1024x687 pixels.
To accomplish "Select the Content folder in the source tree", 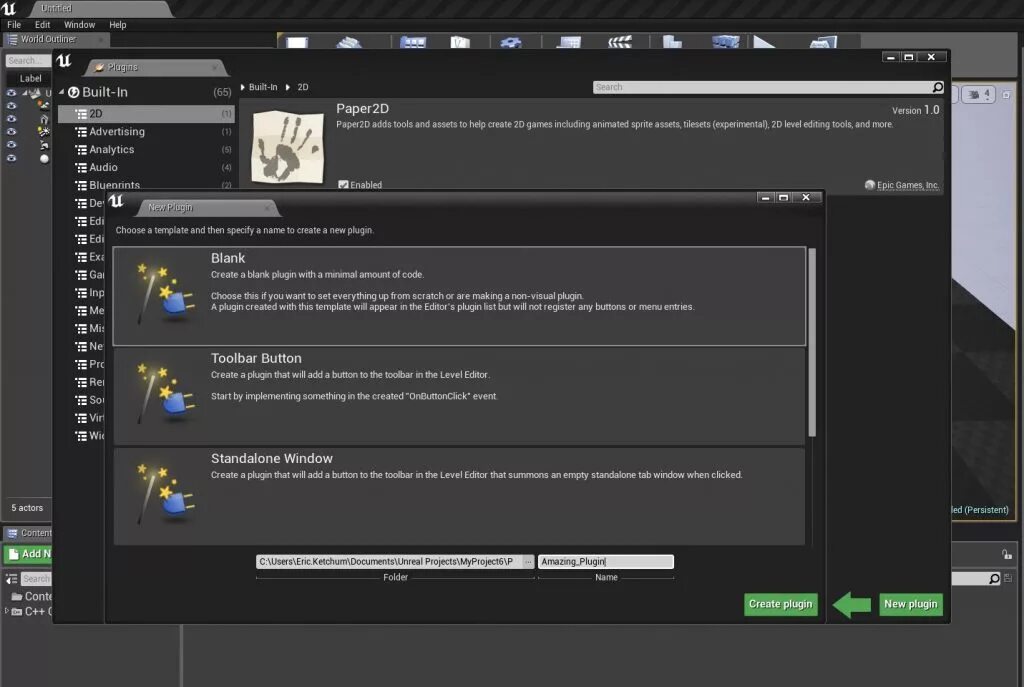I will pos(31,596).
